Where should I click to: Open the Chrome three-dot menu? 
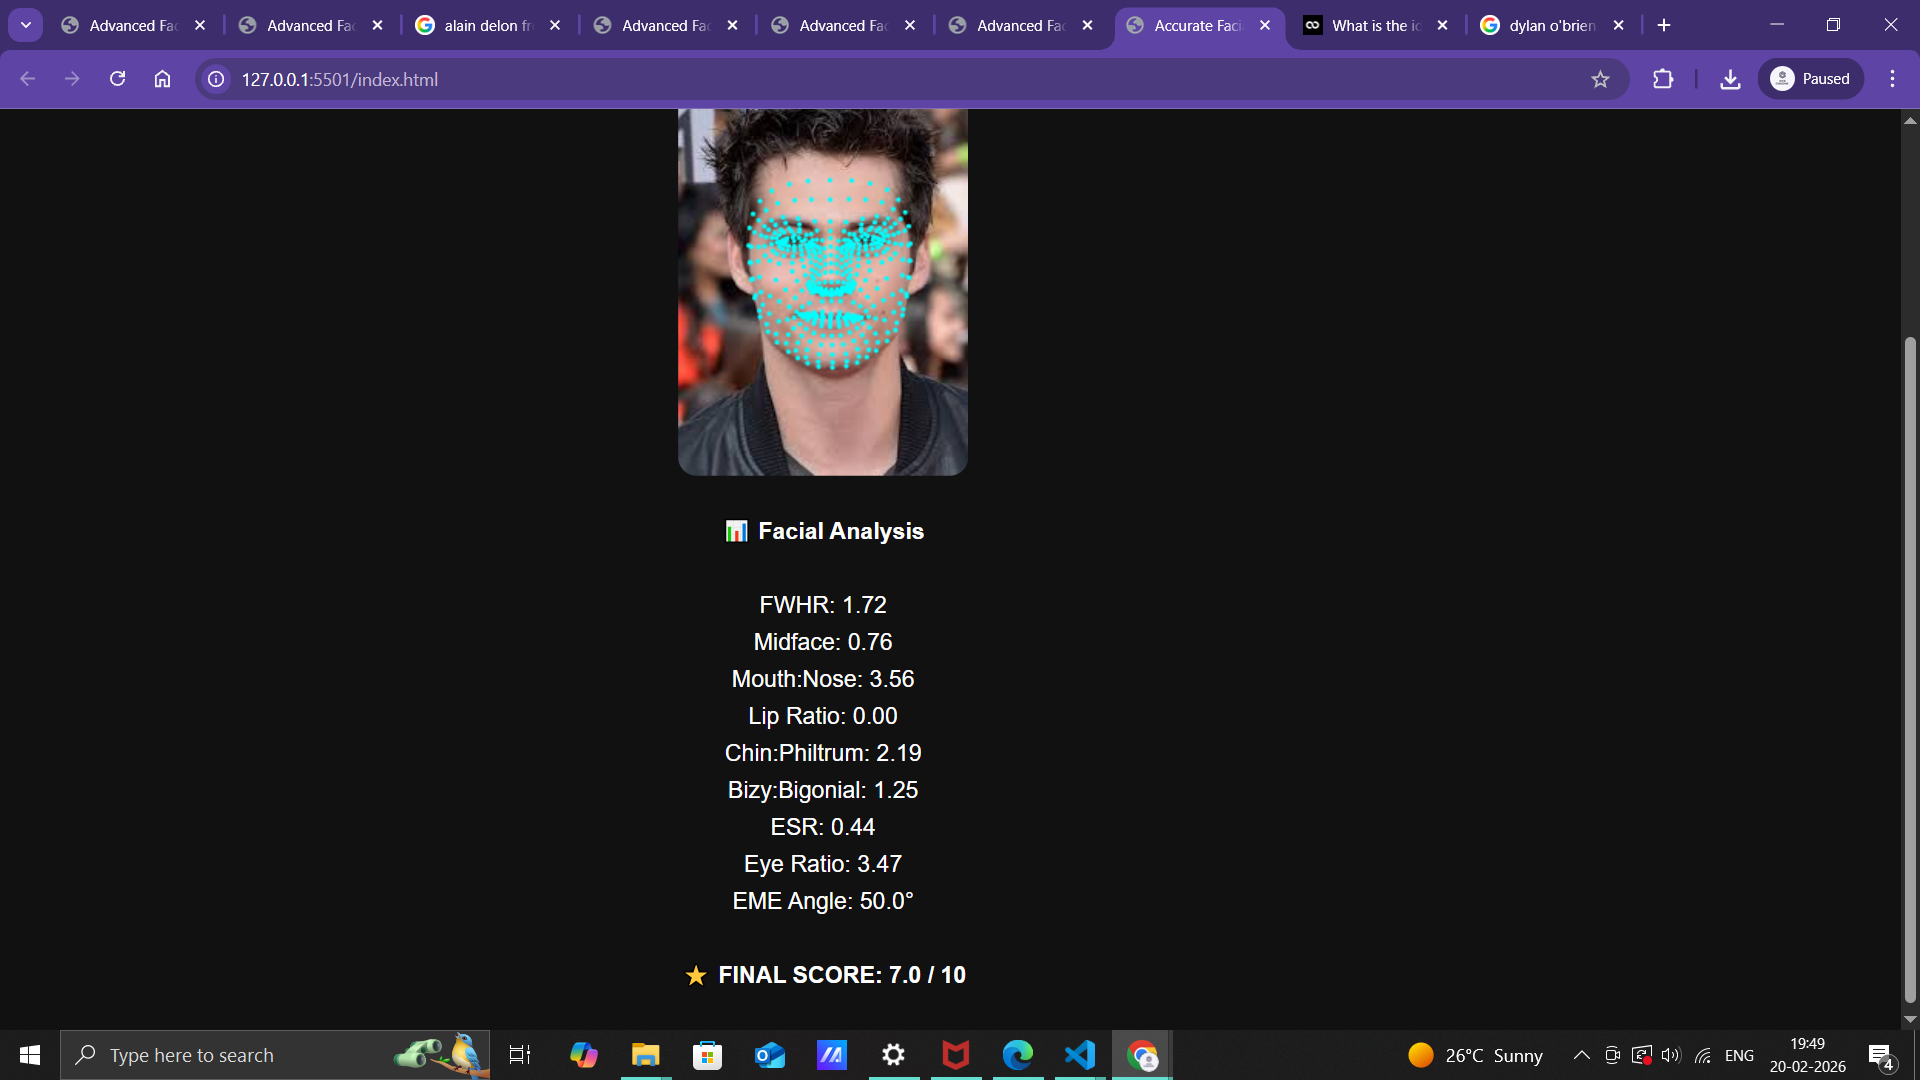tap(1893, 79)
